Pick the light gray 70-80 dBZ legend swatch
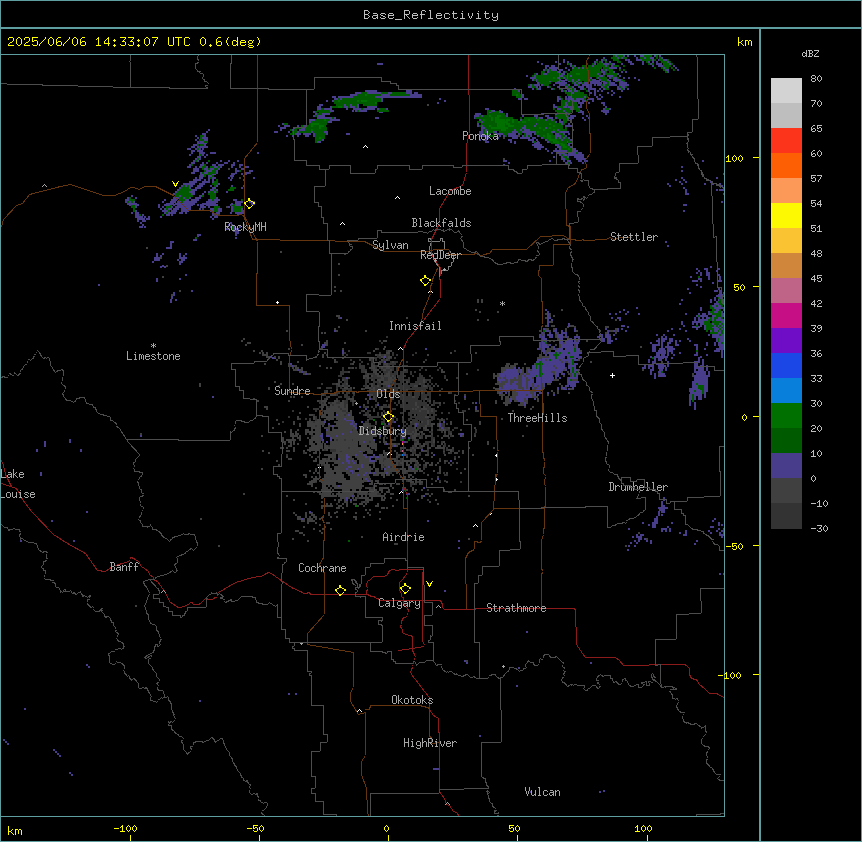 coord(786,91)
